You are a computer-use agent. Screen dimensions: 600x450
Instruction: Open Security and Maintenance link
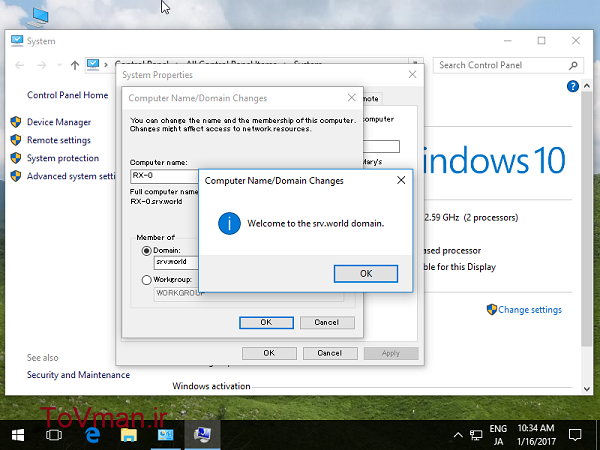click(x=78, y=375)
